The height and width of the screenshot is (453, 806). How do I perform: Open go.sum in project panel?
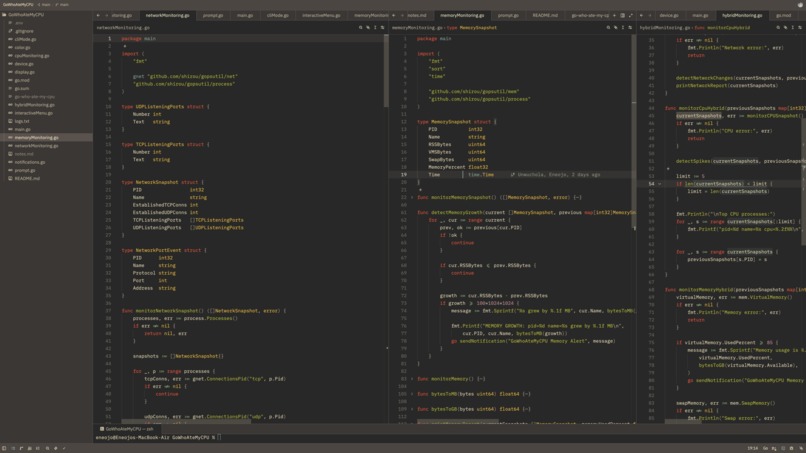click(x=22, y=88)
